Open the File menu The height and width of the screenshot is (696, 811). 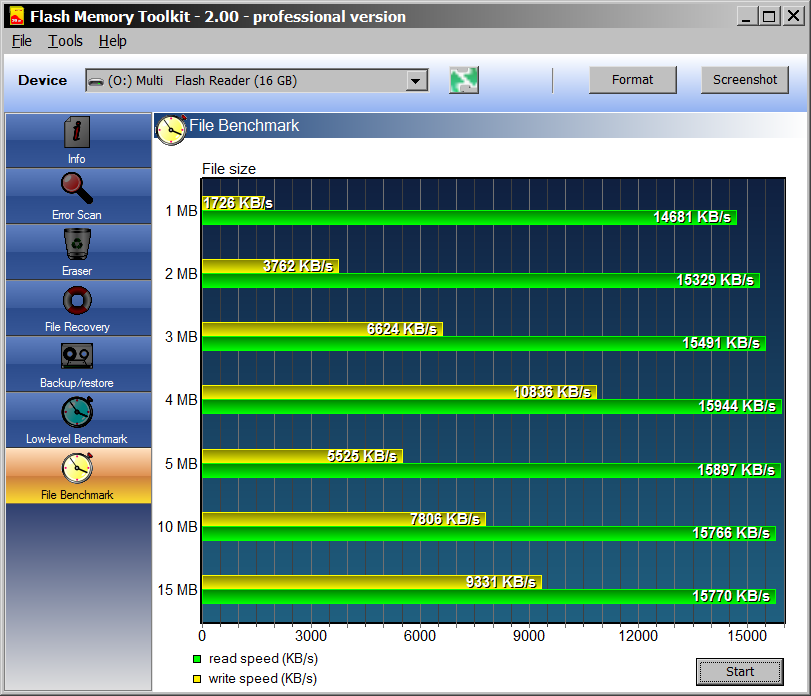22,41
